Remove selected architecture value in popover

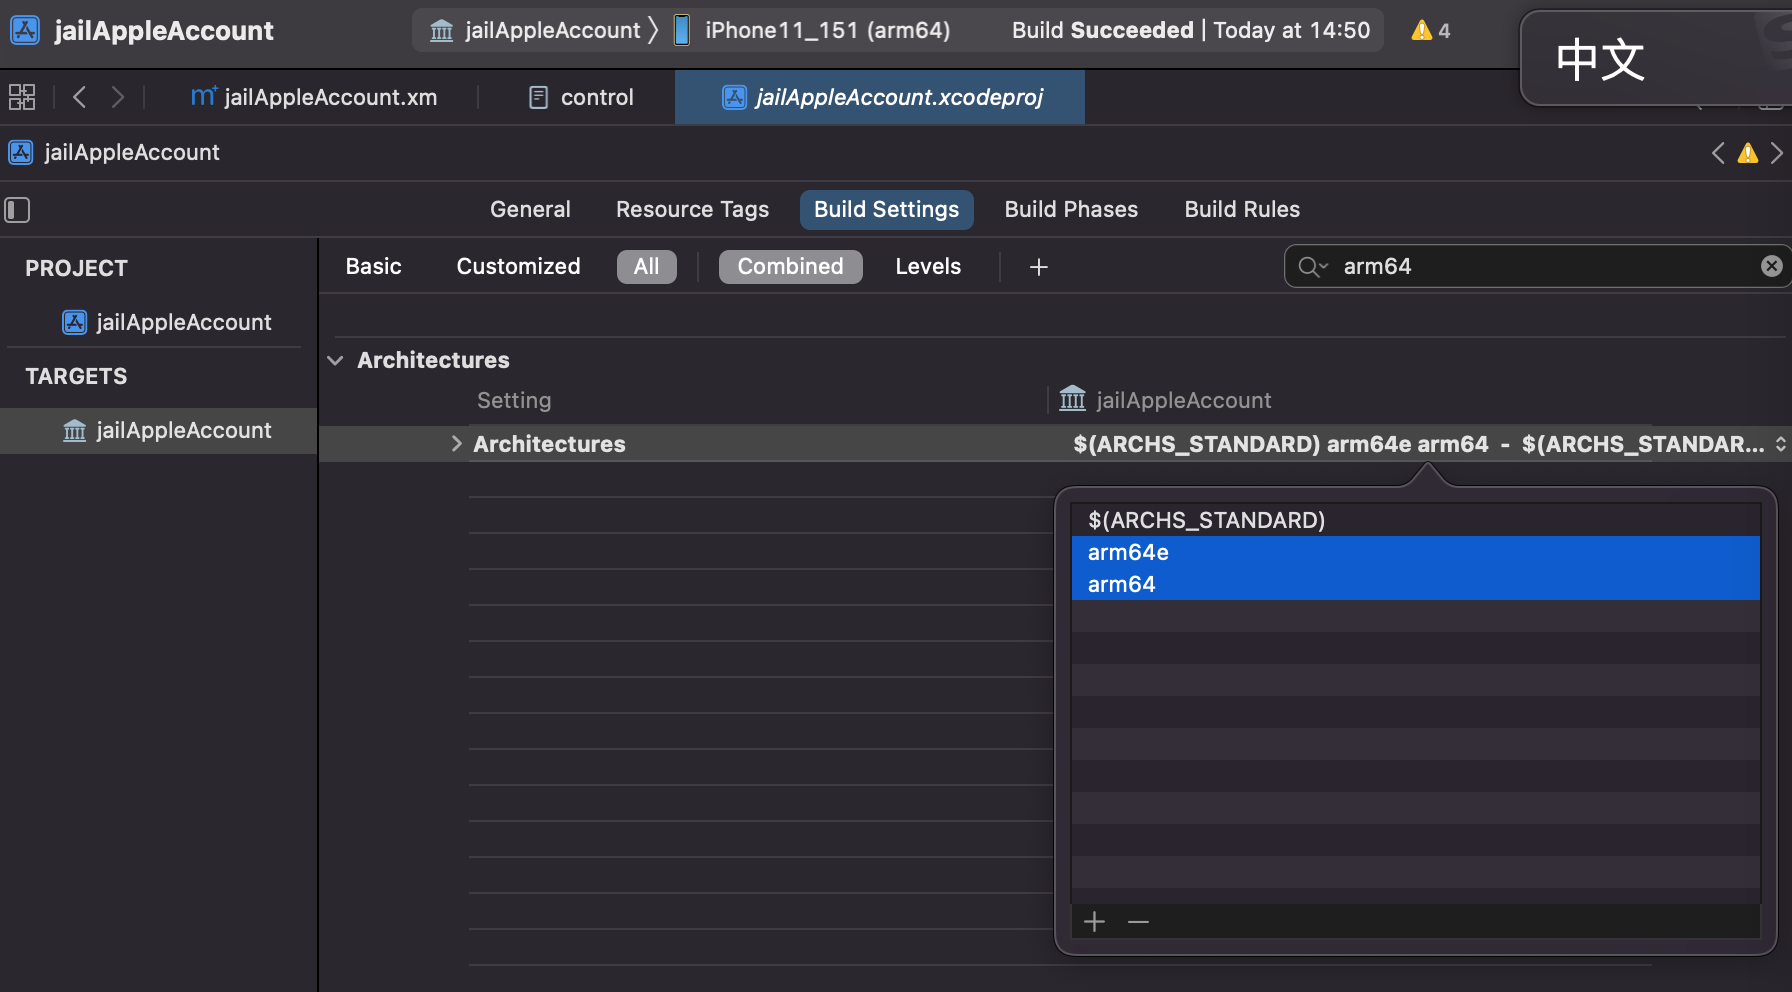tap(1138, 921)
